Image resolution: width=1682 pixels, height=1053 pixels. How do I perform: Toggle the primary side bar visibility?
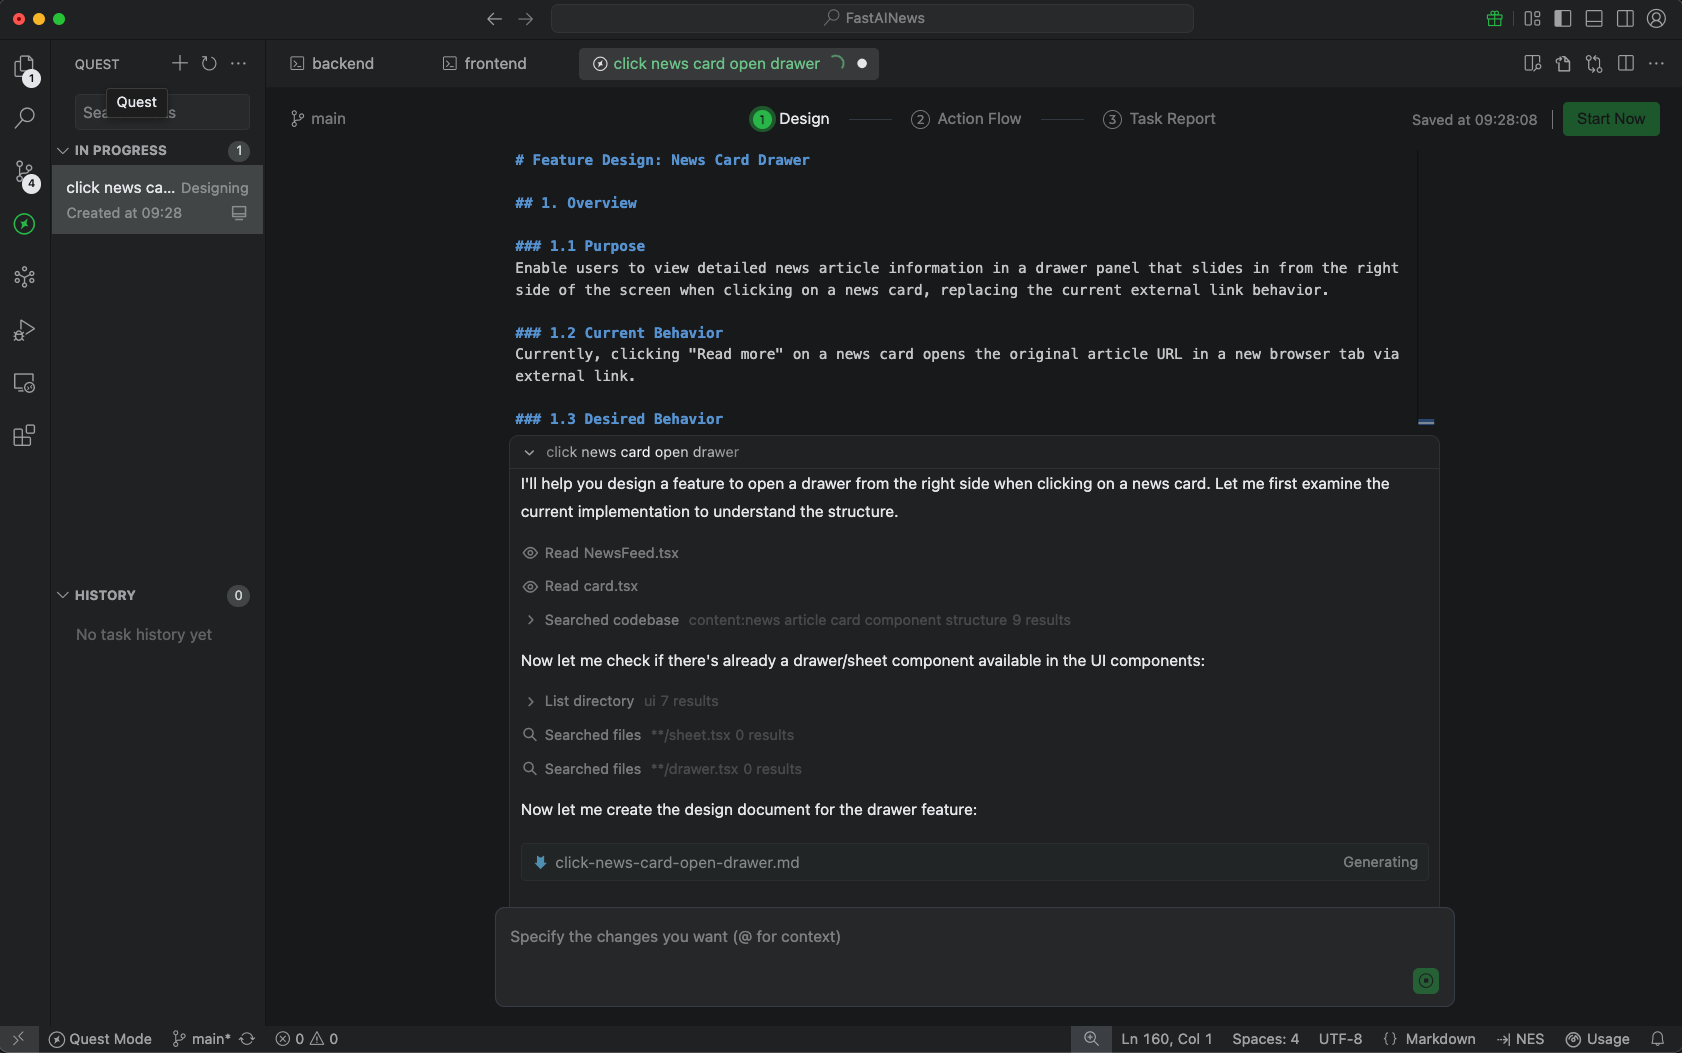(1563, 18)
